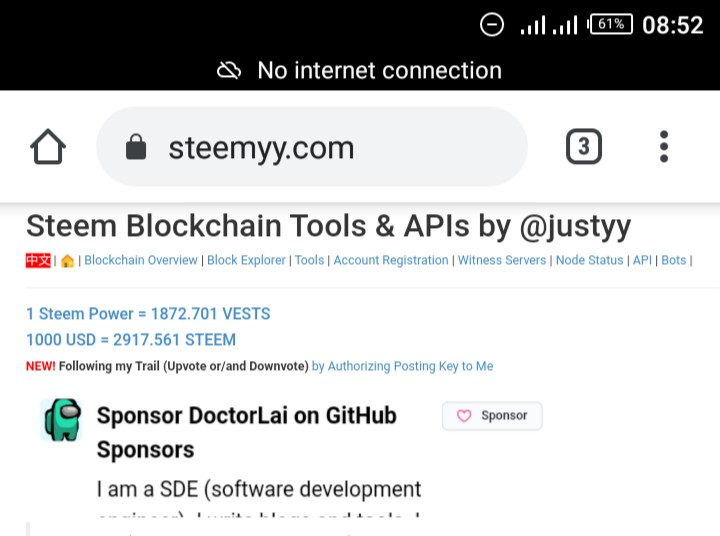Open the Blockchain Overview link
Image resolution: width=720 pixels, height=536 pixels.
pyautogui.click(x=141, y=260)
